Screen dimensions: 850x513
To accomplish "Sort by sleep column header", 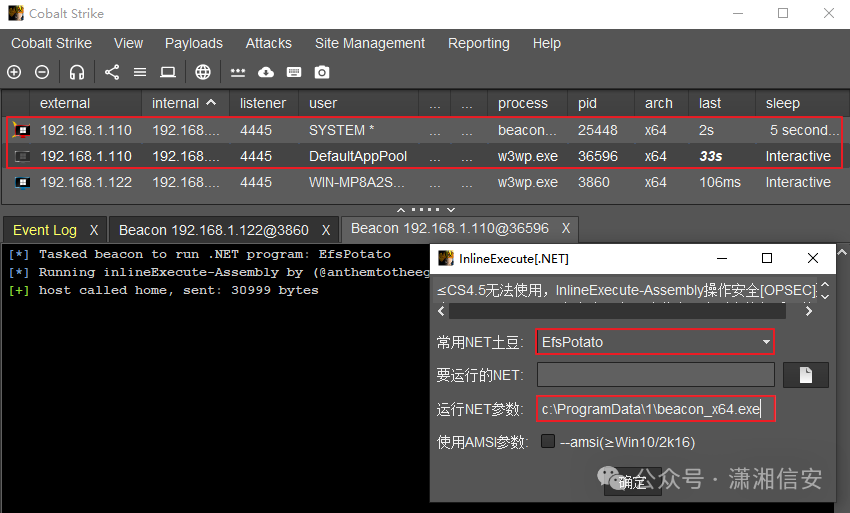I will click(x=801, y=103).
